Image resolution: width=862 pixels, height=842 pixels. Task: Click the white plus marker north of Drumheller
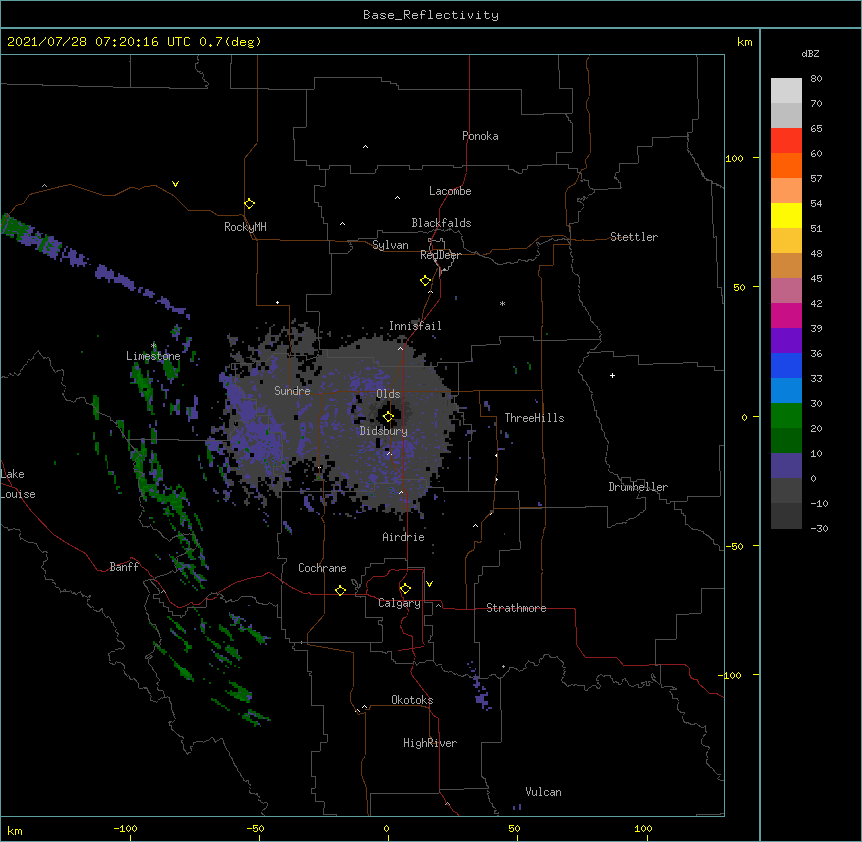click(x=612, y=375)
